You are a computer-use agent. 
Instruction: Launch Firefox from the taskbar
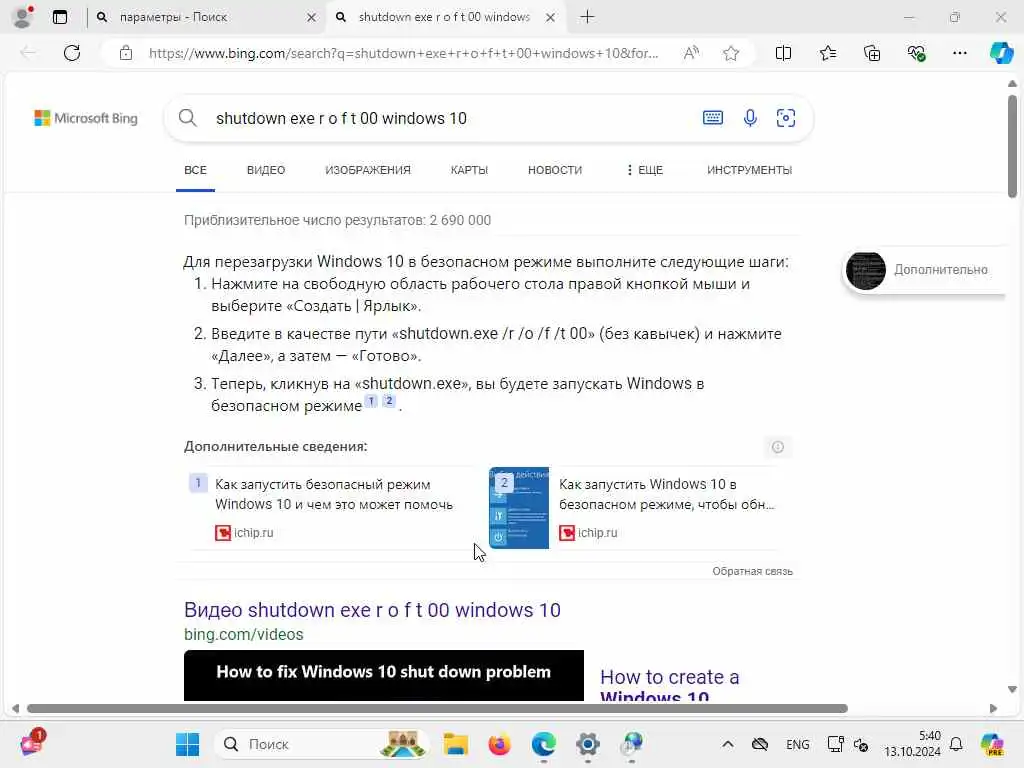click(x=500, y=744)
